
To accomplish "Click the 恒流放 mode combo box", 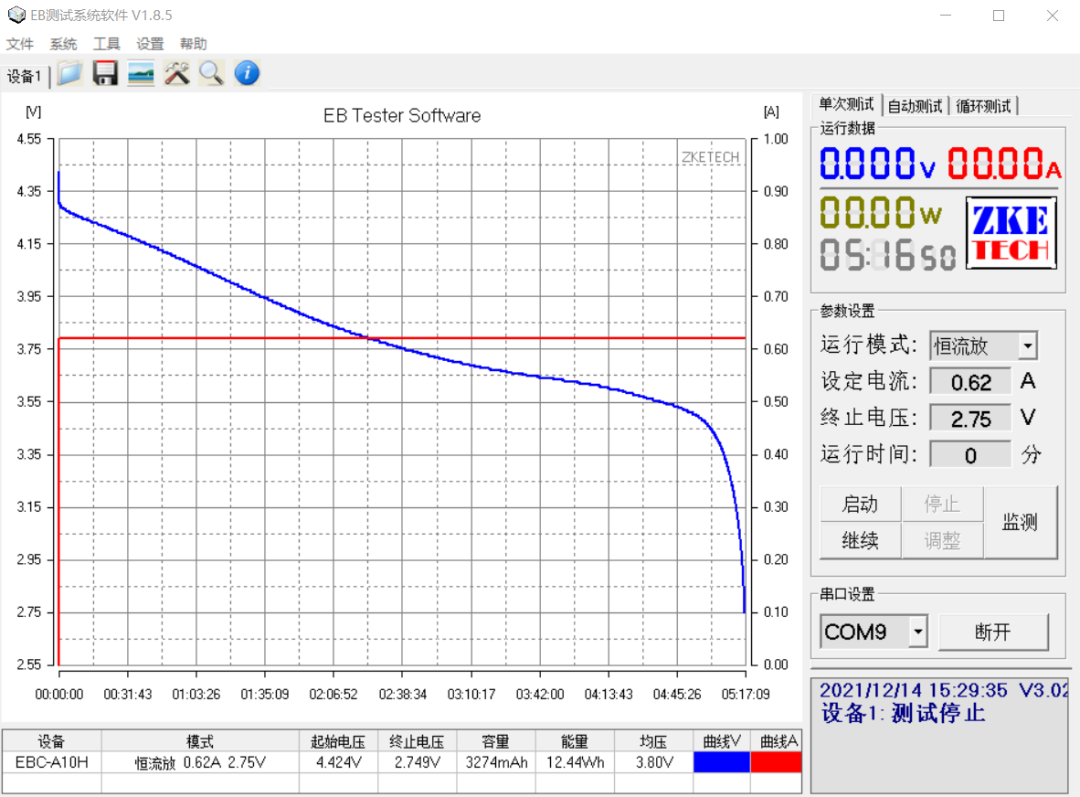I will pyautogui.click(x=983, y=346).
